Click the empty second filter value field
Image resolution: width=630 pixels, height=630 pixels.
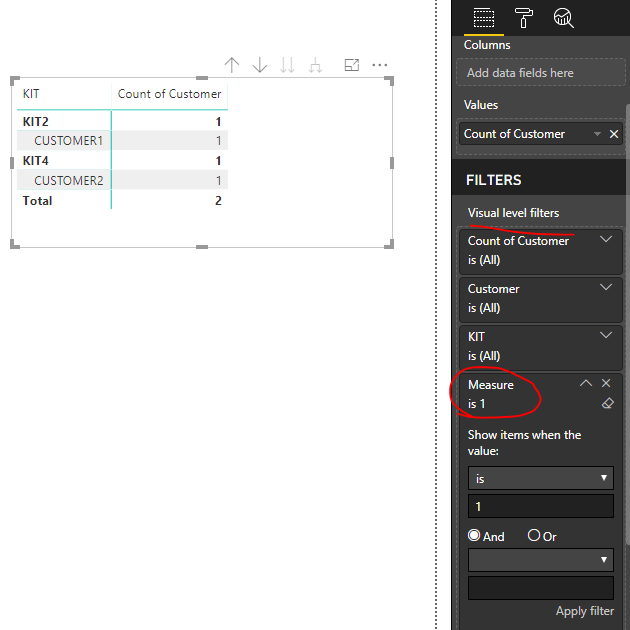(x=540, y=588)
